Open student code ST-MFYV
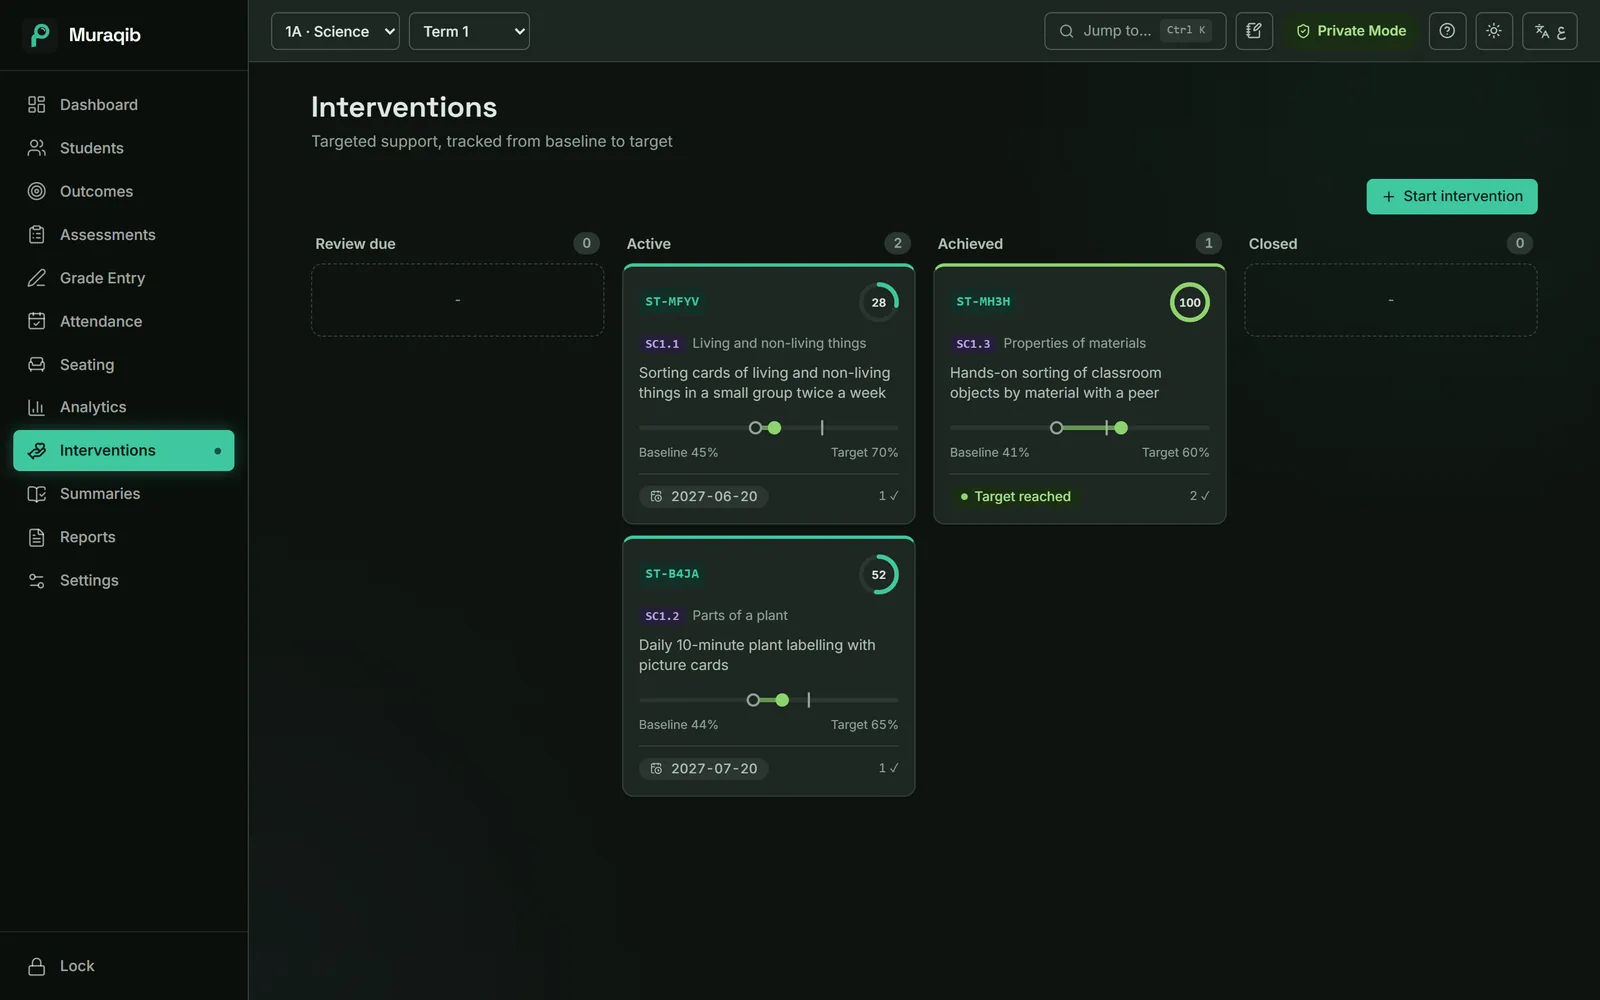Viewport: 1600px width, 1000px height. [672, 302]
